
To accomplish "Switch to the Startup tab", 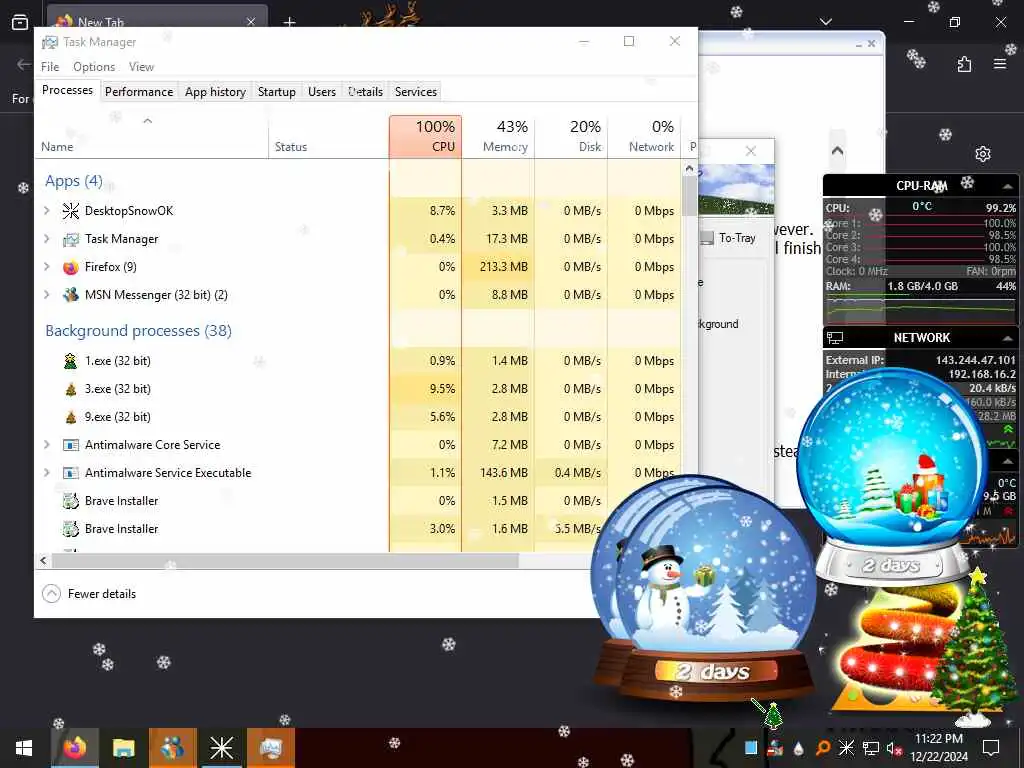I will click(277, 92).
